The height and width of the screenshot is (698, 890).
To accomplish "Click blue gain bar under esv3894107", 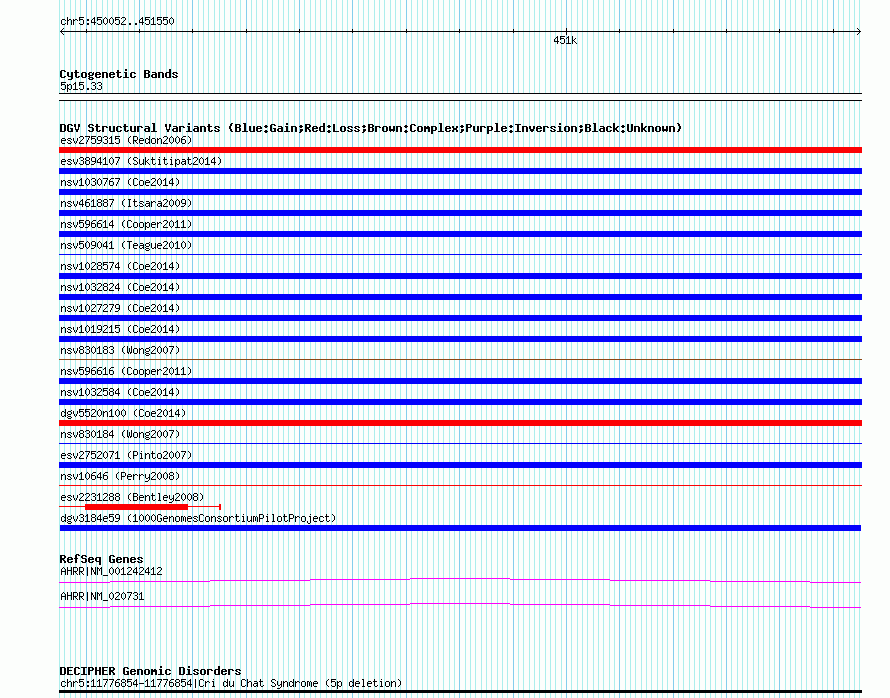I will click(x=460, y=171).
